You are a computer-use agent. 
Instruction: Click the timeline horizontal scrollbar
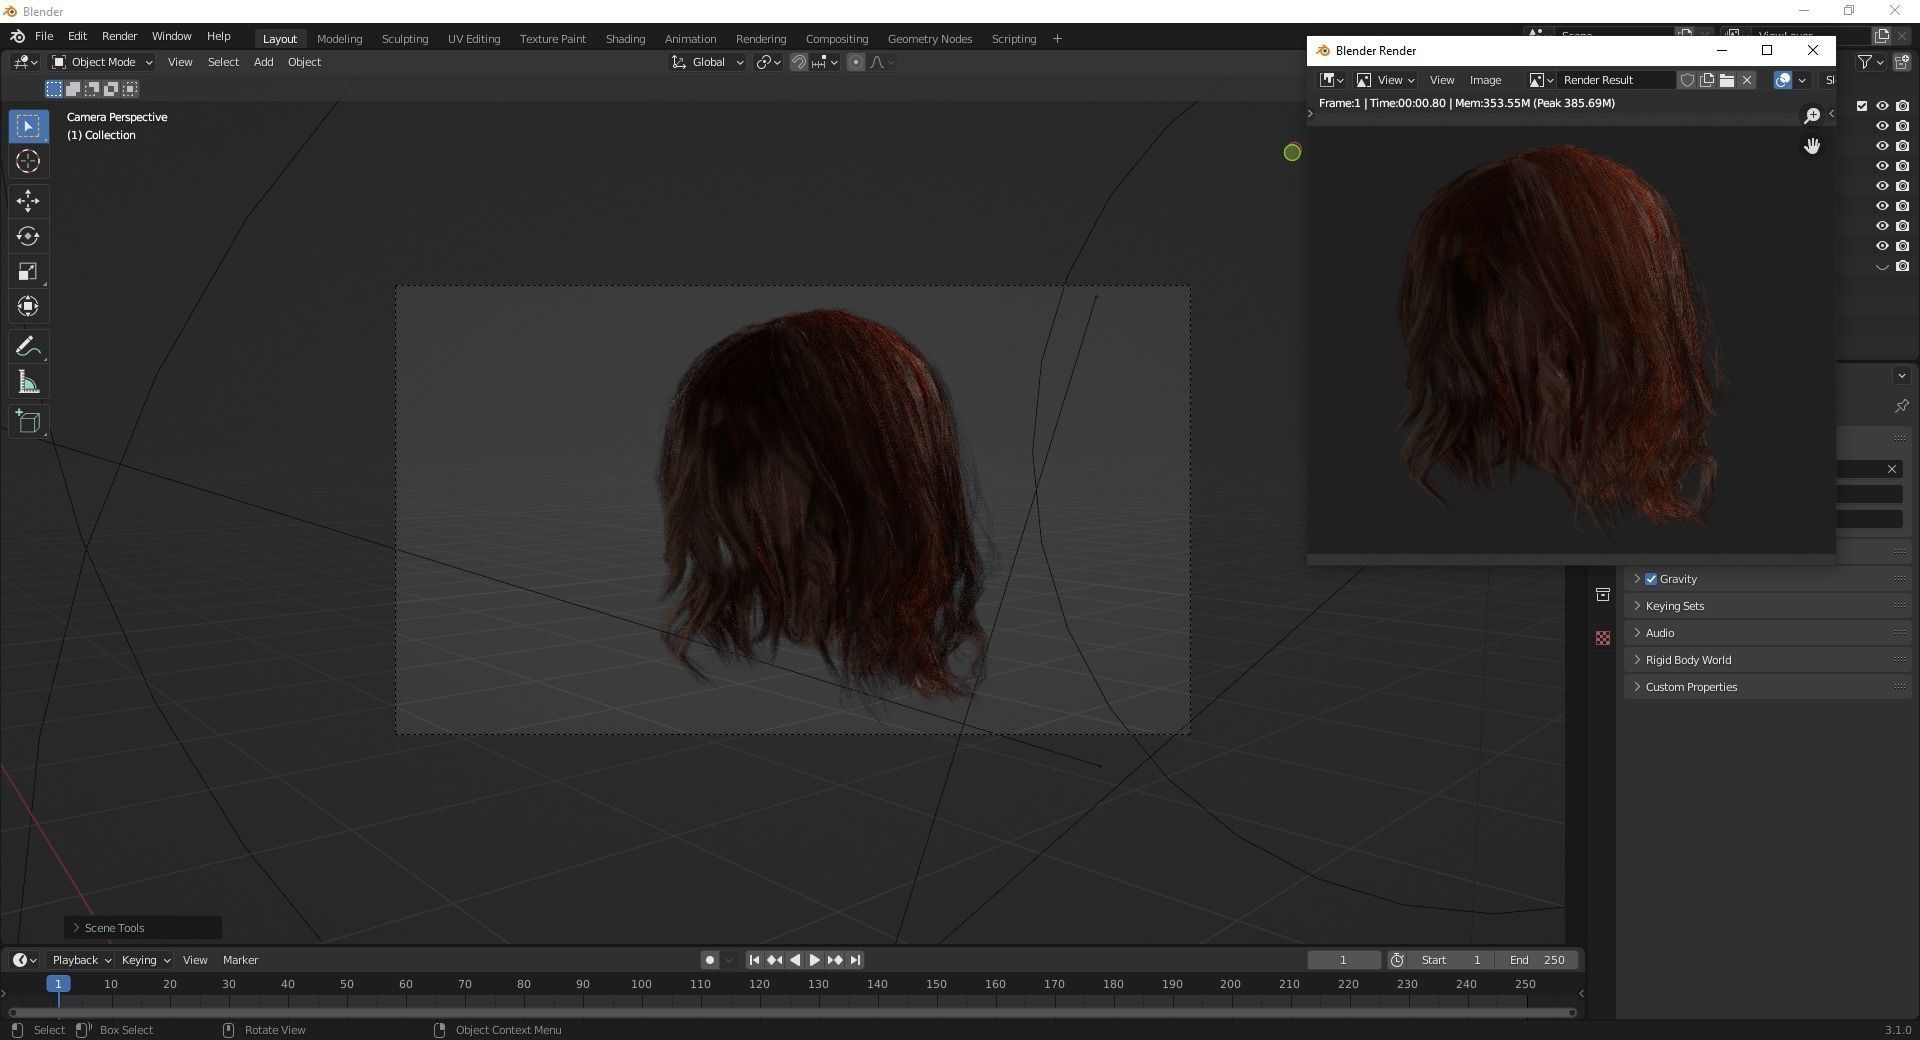792,1012
